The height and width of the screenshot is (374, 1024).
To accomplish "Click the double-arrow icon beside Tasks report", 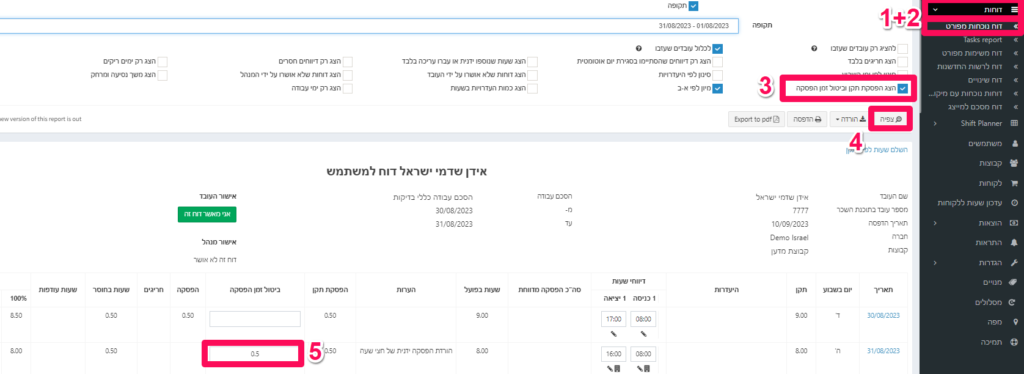I will 1016,40.
